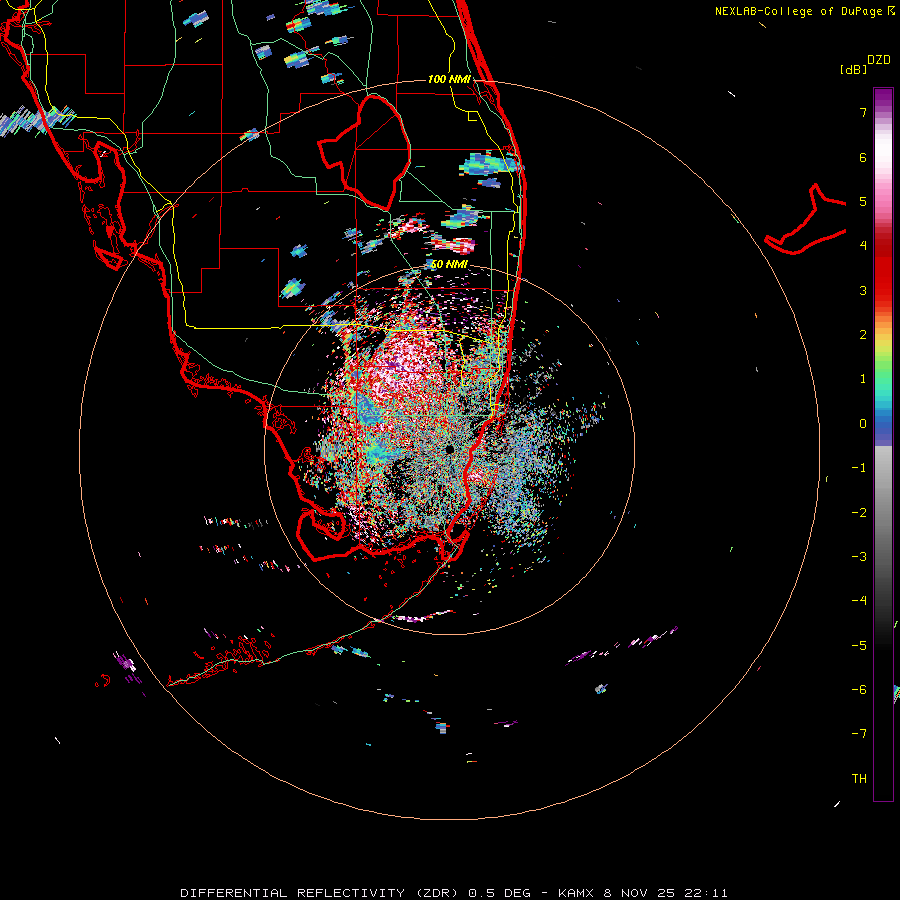Click the color bar value -3 label
900x900 pixels.
[859, 557]
